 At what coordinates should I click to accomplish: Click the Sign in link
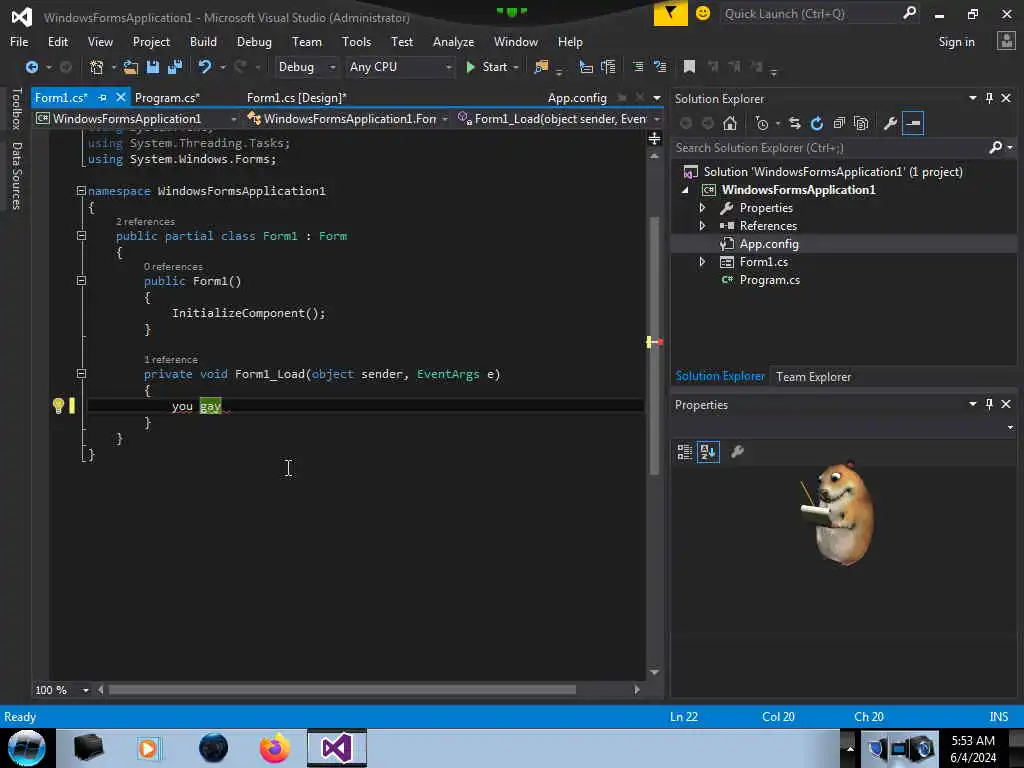point(956,42)
